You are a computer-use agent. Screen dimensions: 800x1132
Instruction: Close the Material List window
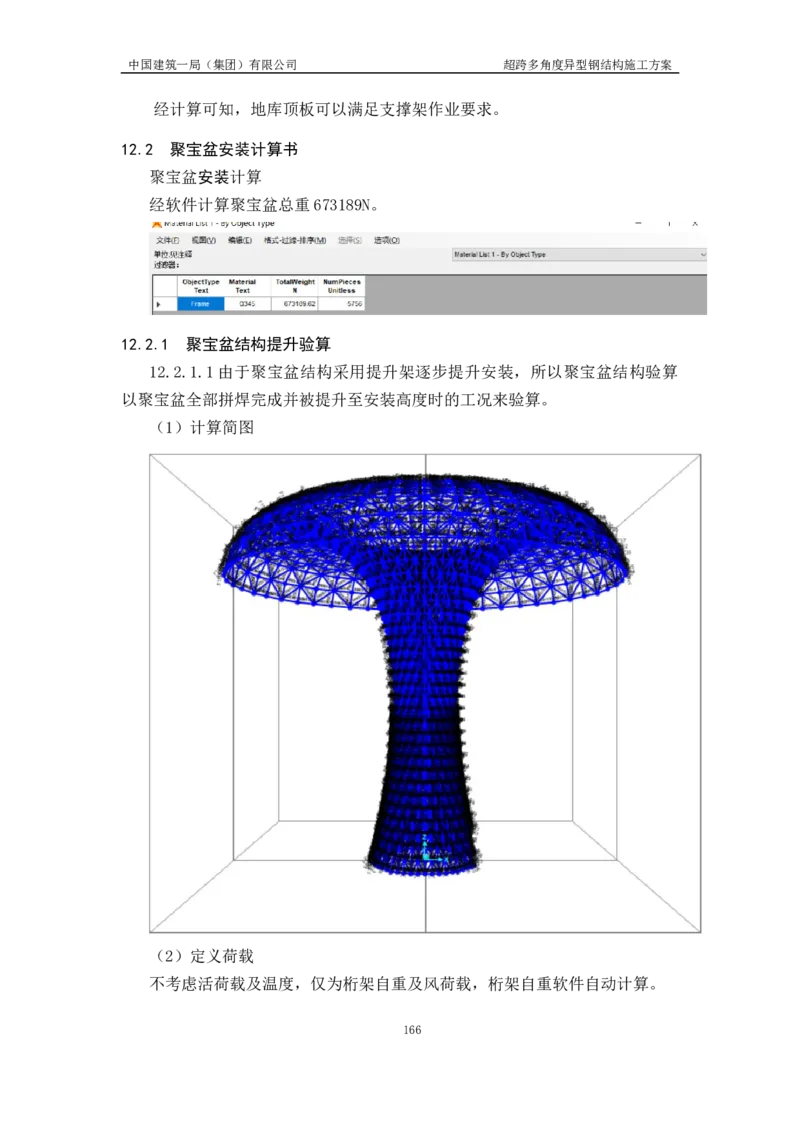(x=701, y=223)
